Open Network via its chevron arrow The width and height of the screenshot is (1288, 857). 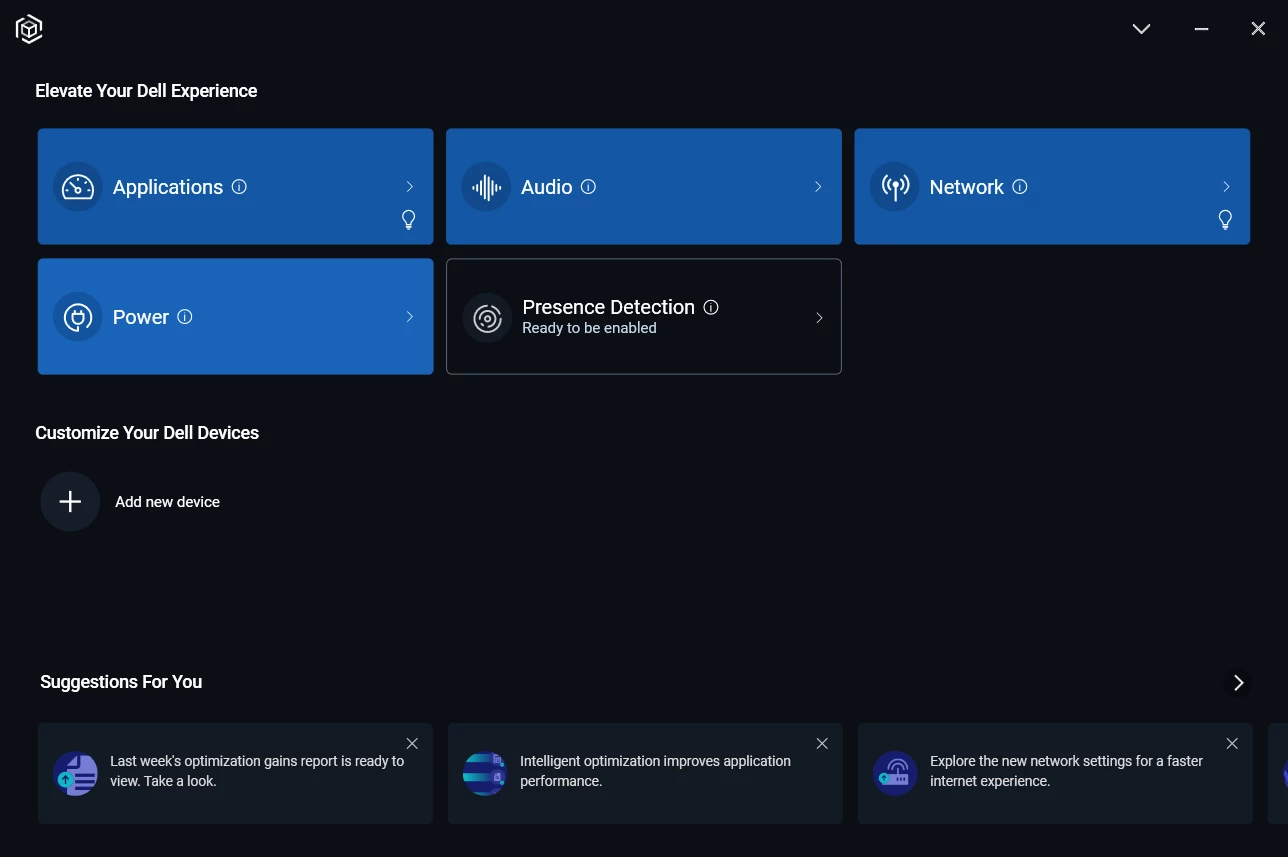1227,187
